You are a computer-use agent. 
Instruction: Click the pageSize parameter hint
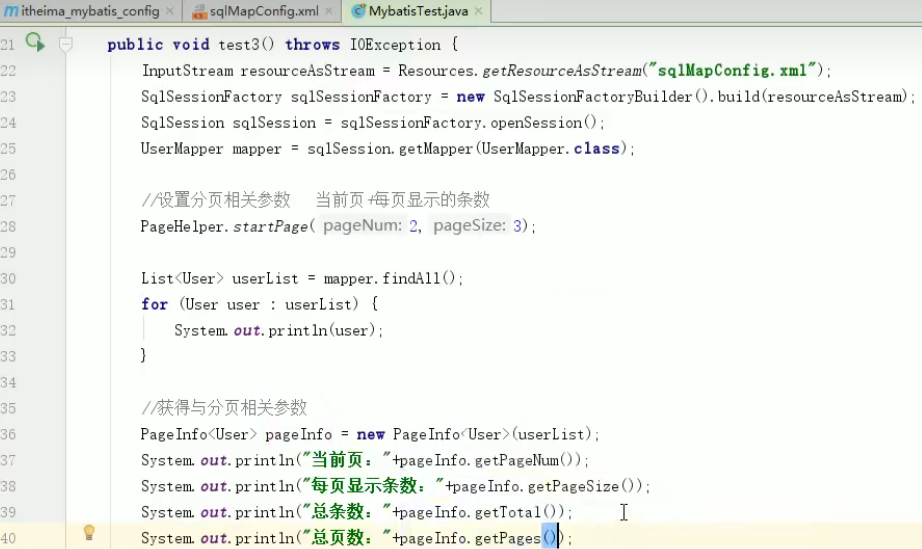pos(469,226)
